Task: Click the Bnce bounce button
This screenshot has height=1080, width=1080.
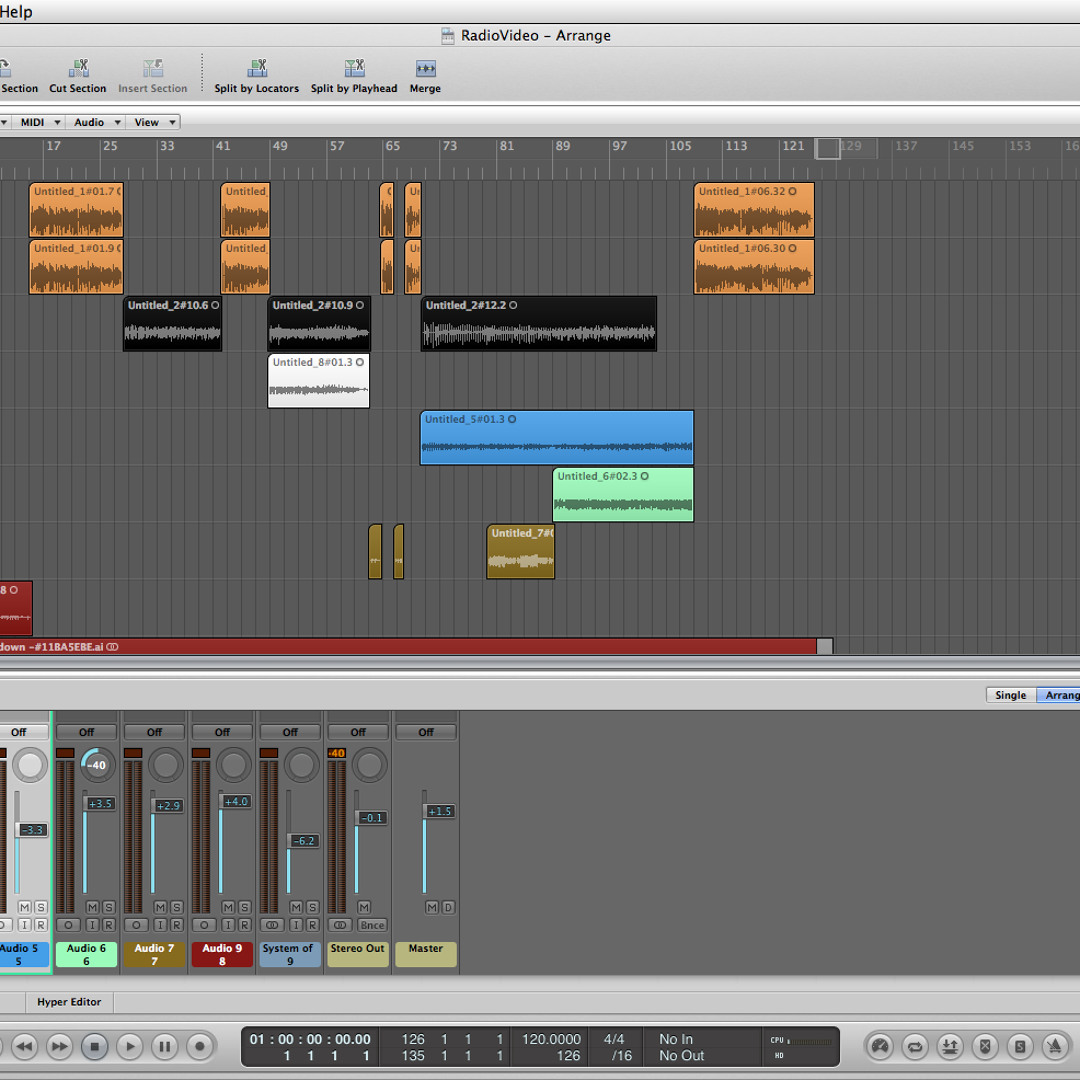Action: tap(372, 925)
